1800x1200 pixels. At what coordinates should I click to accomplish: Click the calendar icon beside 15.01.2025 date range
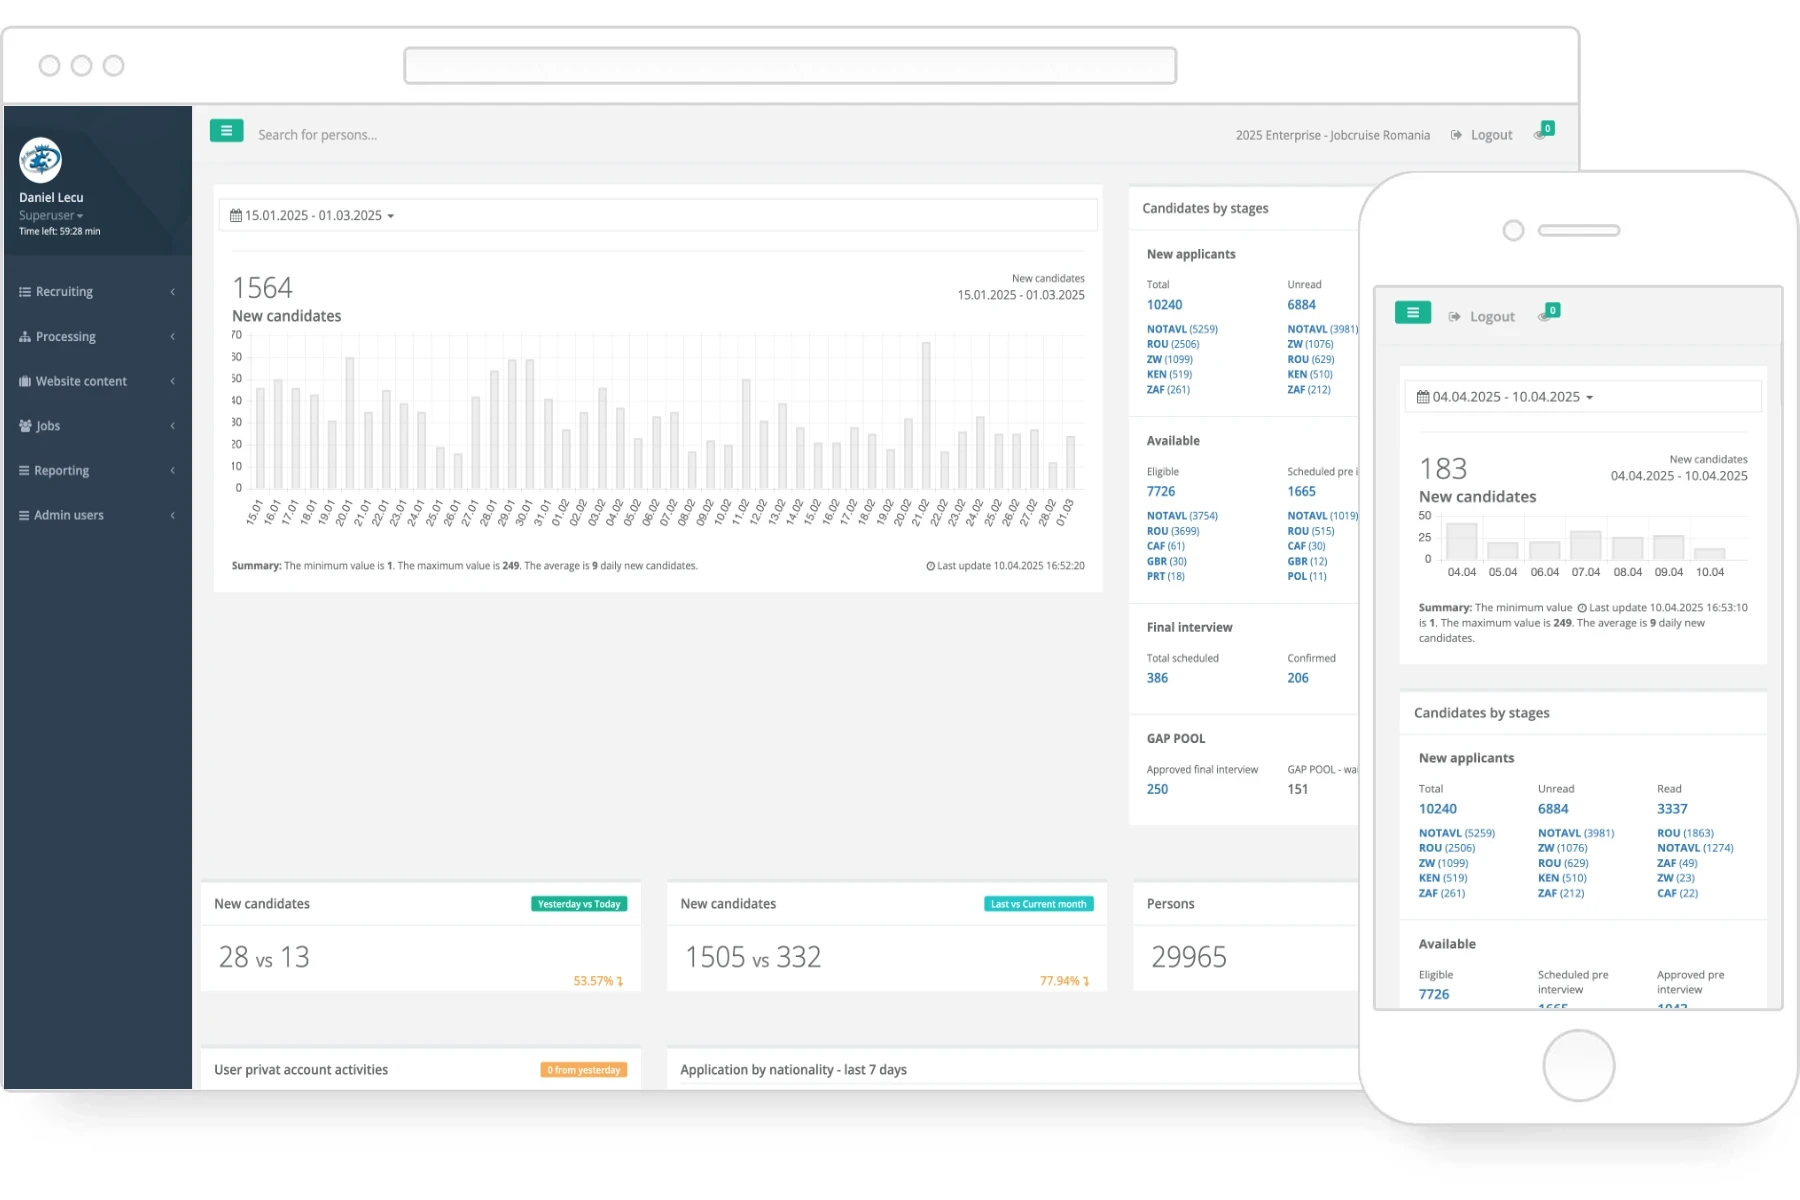[236, 216]
